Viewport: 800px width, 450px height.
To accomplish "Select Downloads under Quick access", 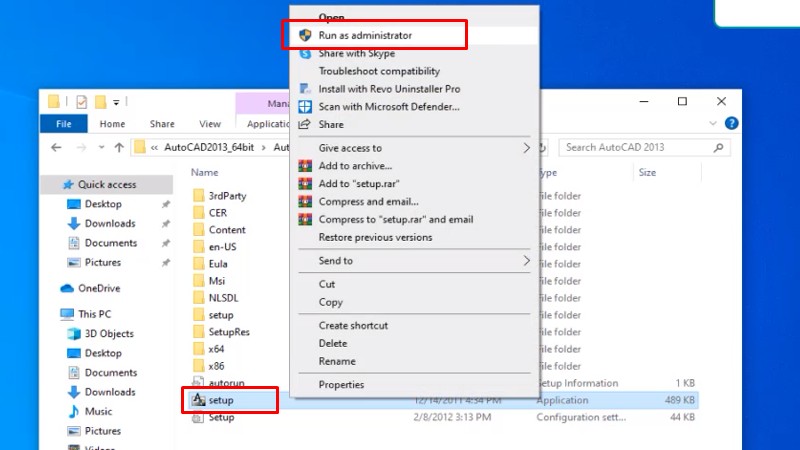I will 109,224.
